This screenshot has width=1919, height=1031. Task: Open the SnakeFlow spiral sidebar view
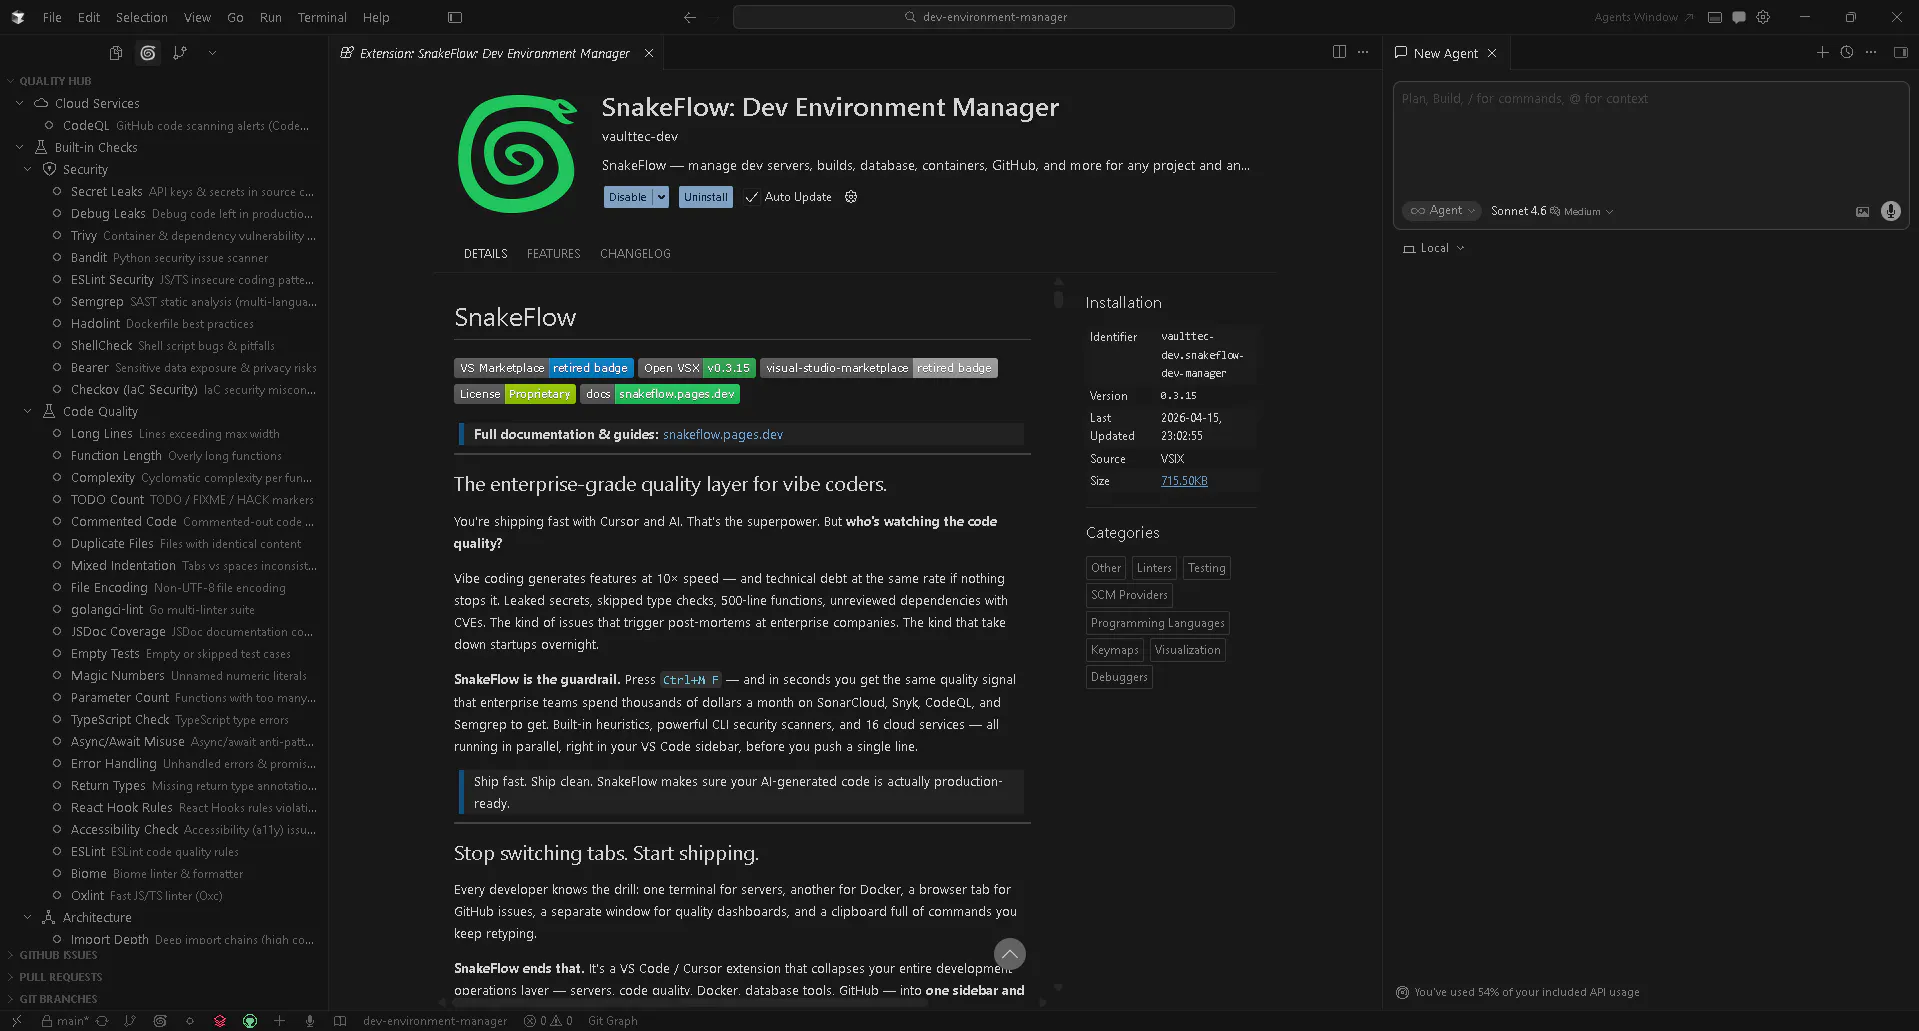[x=148, y=53]
